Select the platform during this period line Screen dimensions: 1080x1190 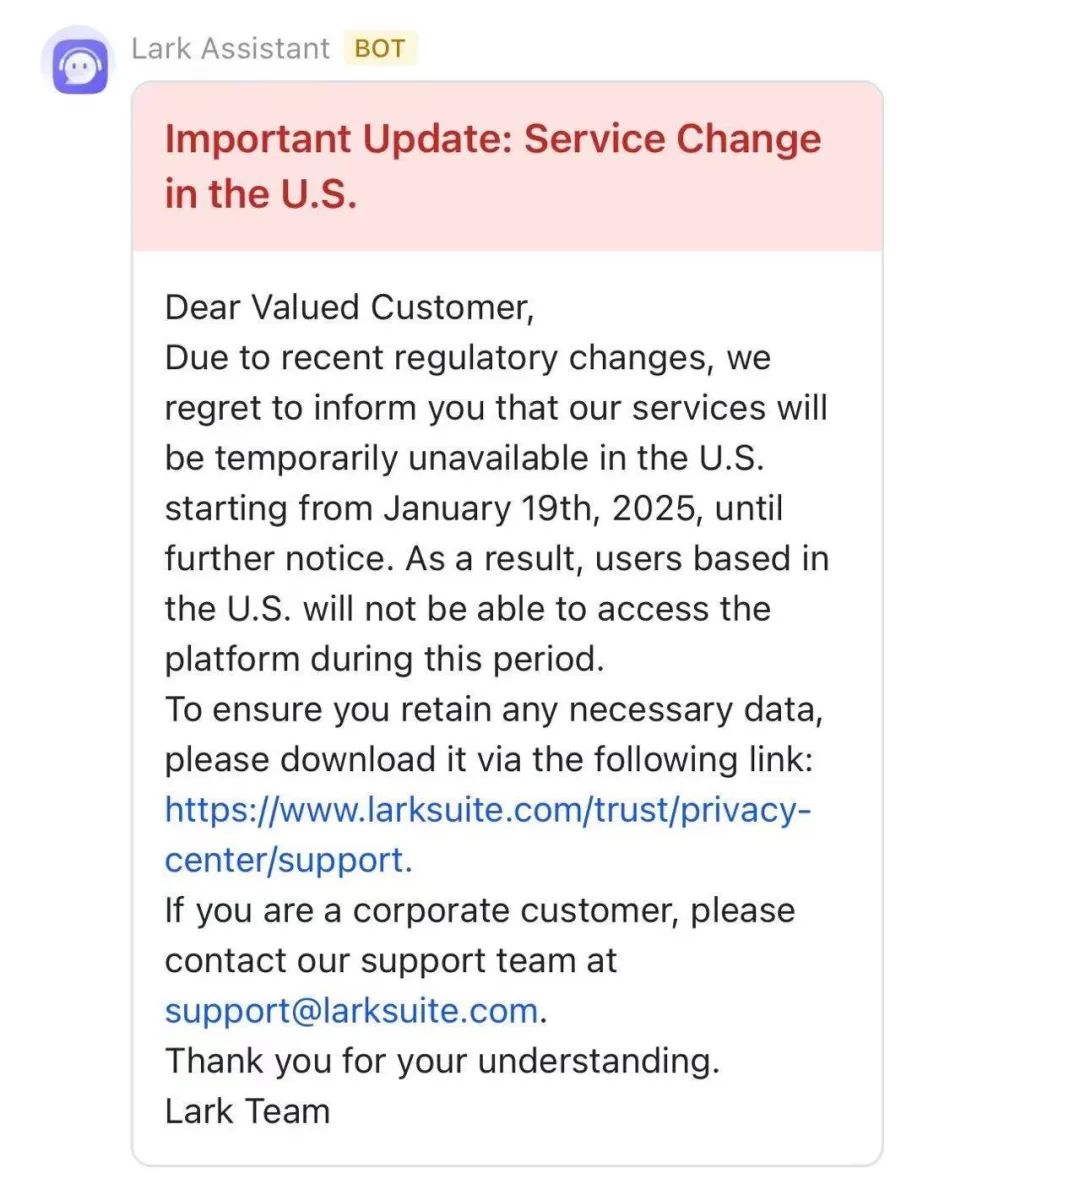click(385, 660)
